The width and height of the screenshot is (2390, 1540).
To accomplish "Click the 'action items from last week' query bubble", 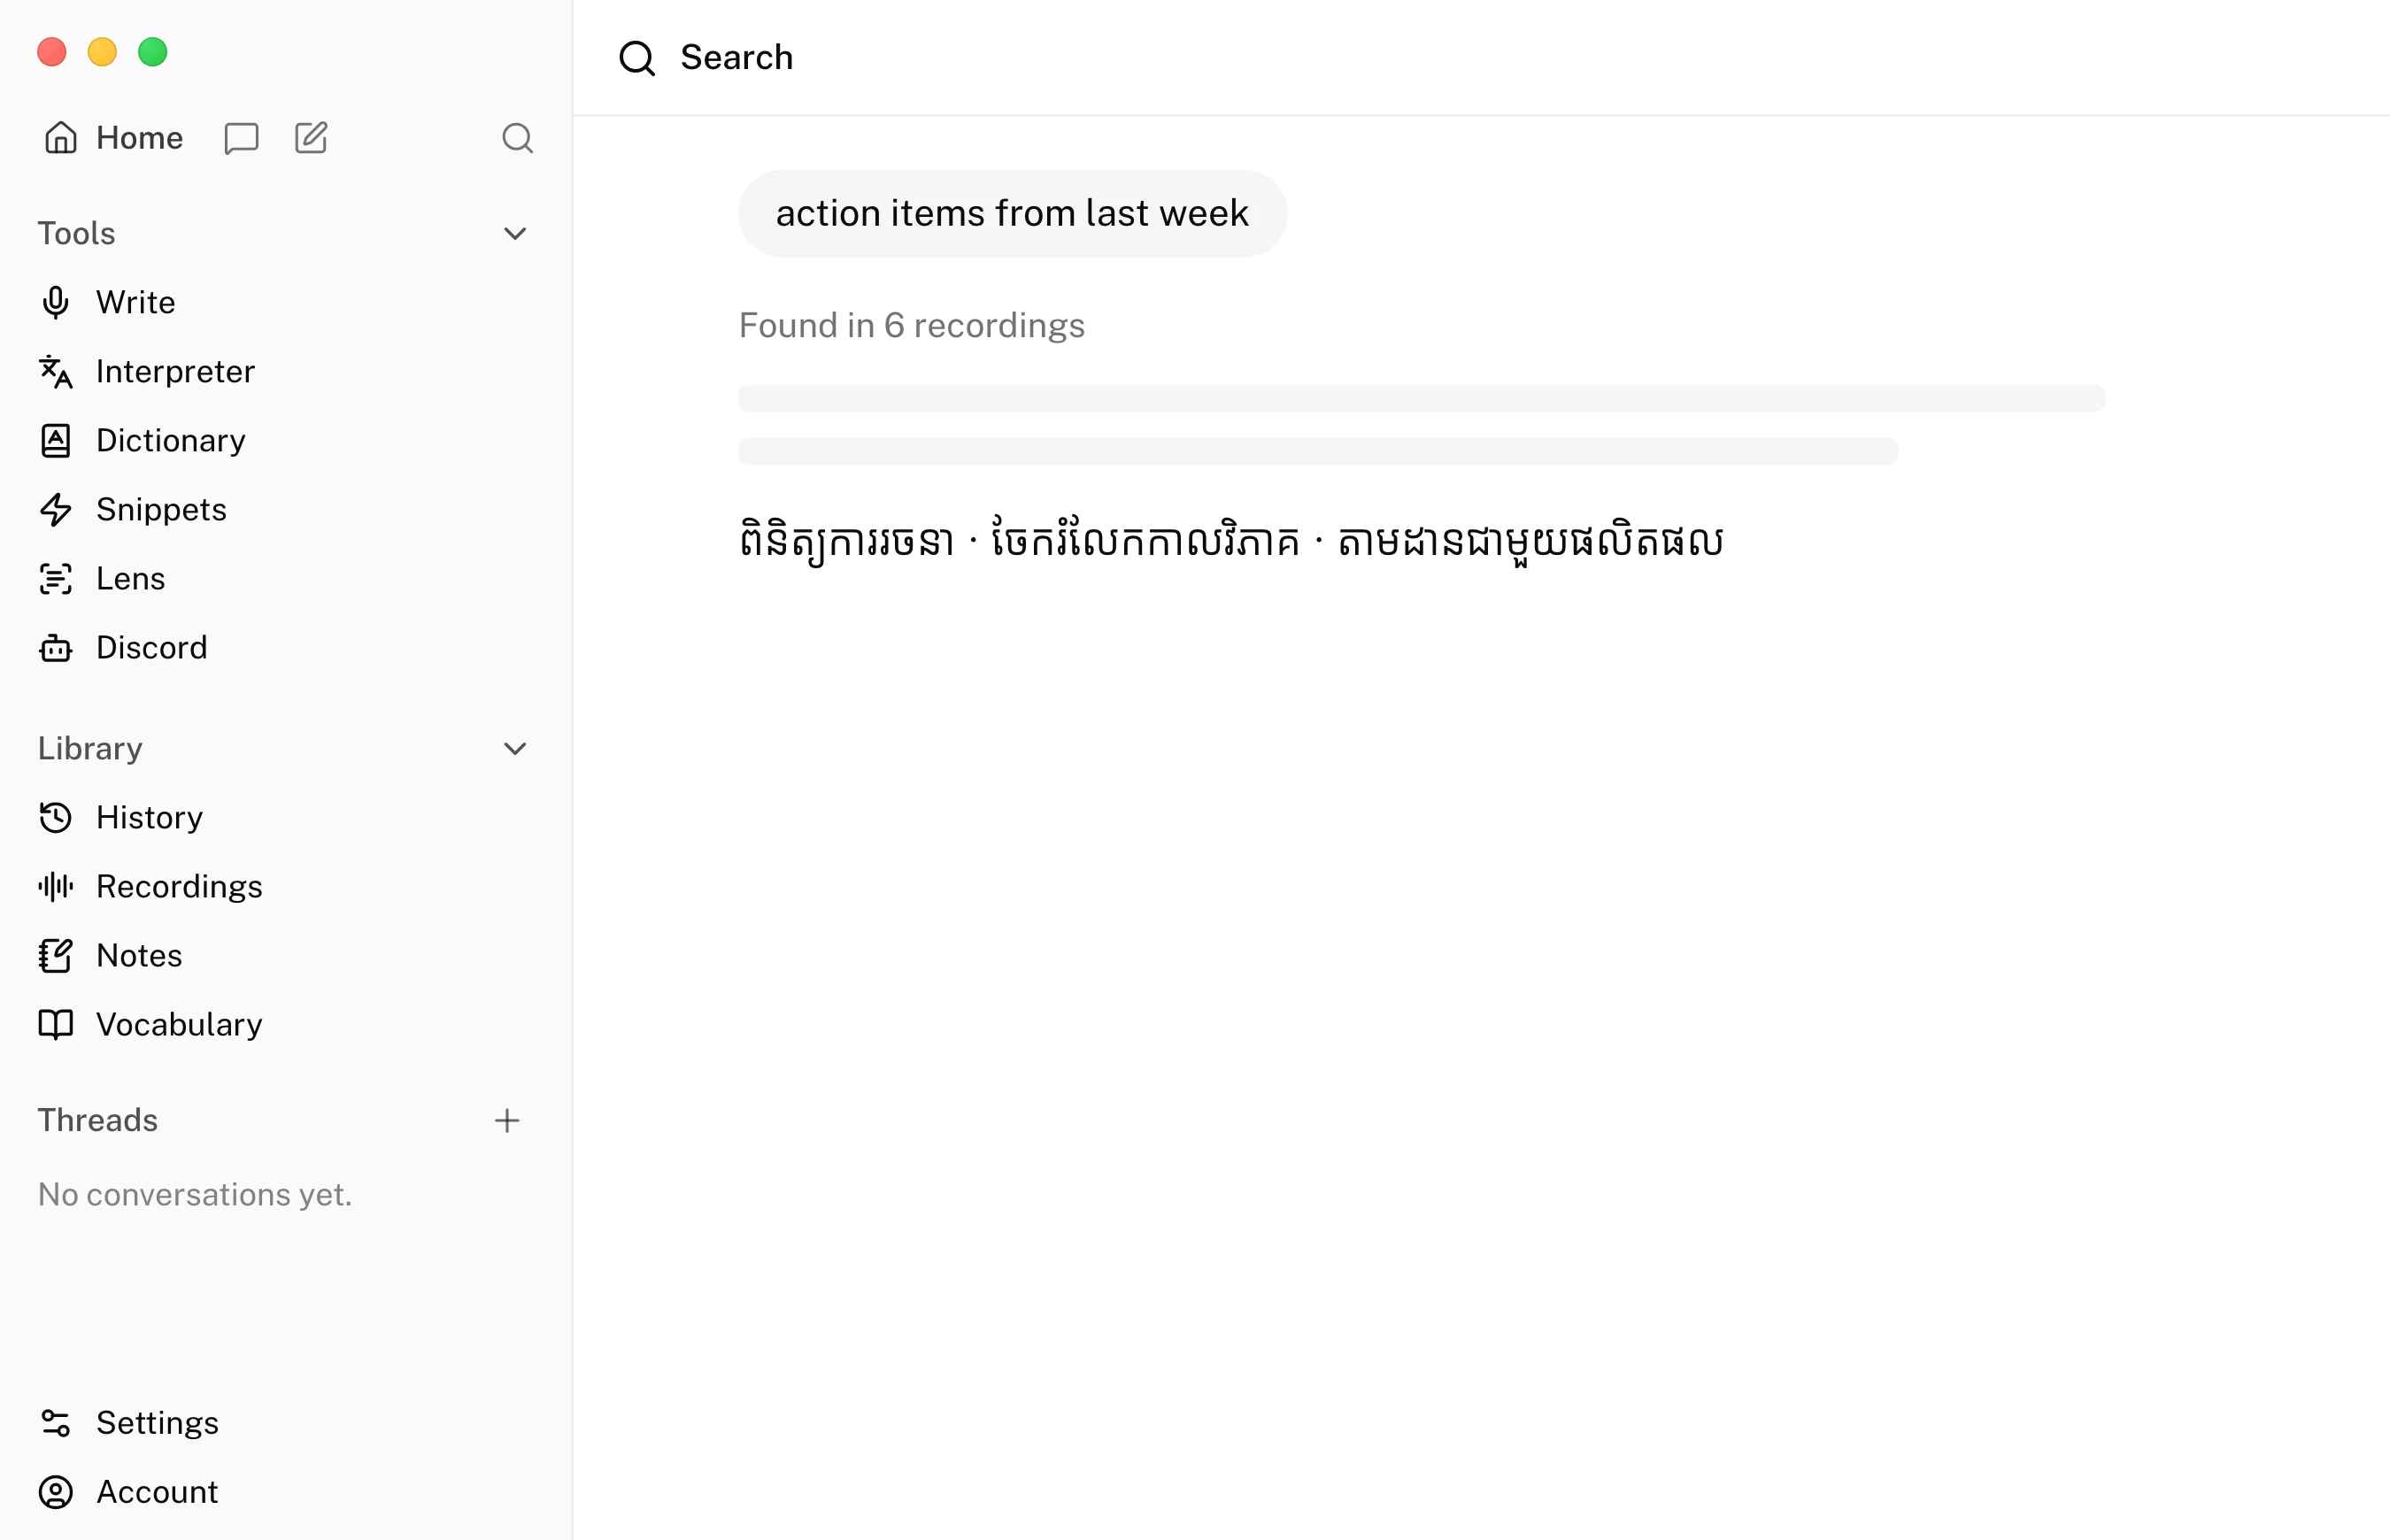I will pyautogui.click(x=1012, y=213).
